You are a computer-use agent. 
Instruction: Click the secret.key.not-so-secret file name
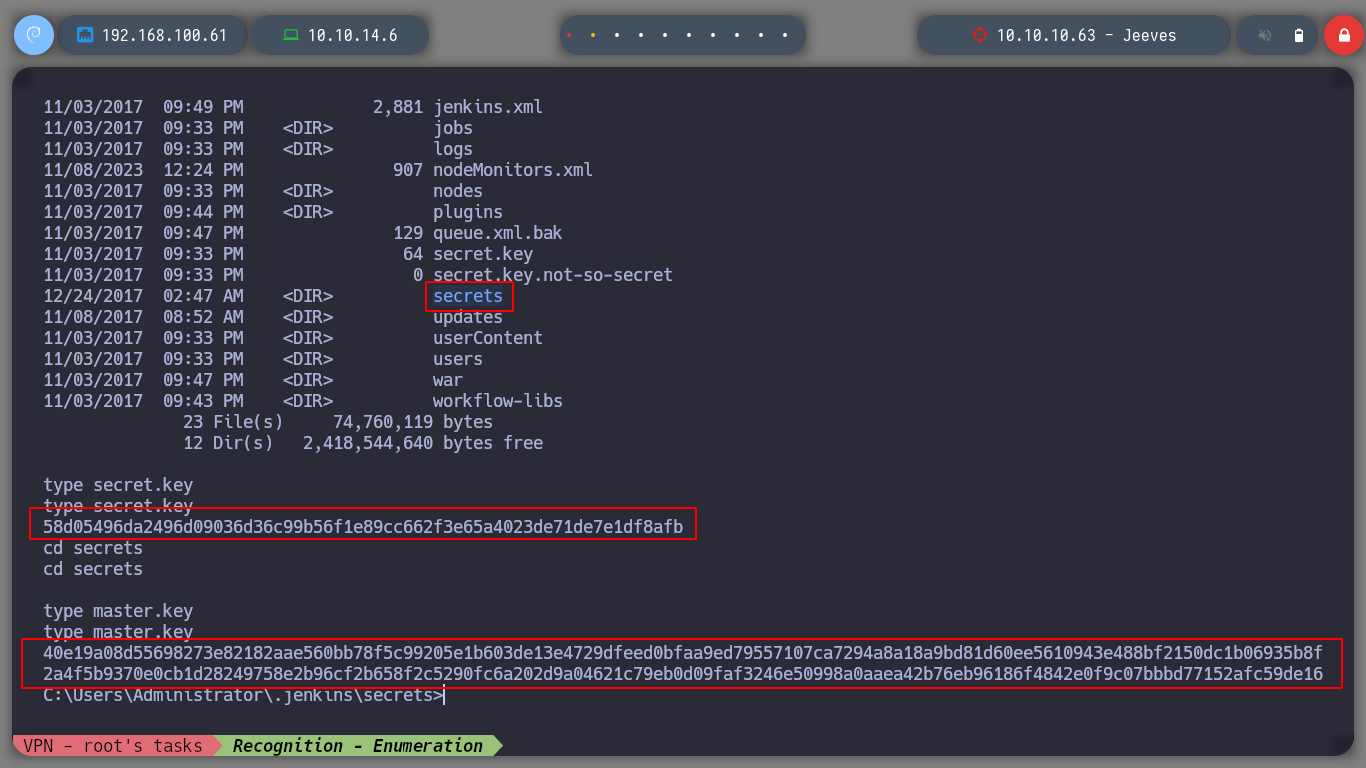(553, 275)
